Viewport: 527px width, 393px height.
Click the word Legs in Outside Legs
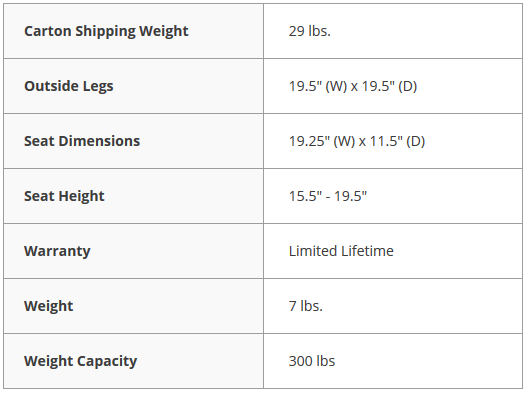click(98, 87)
